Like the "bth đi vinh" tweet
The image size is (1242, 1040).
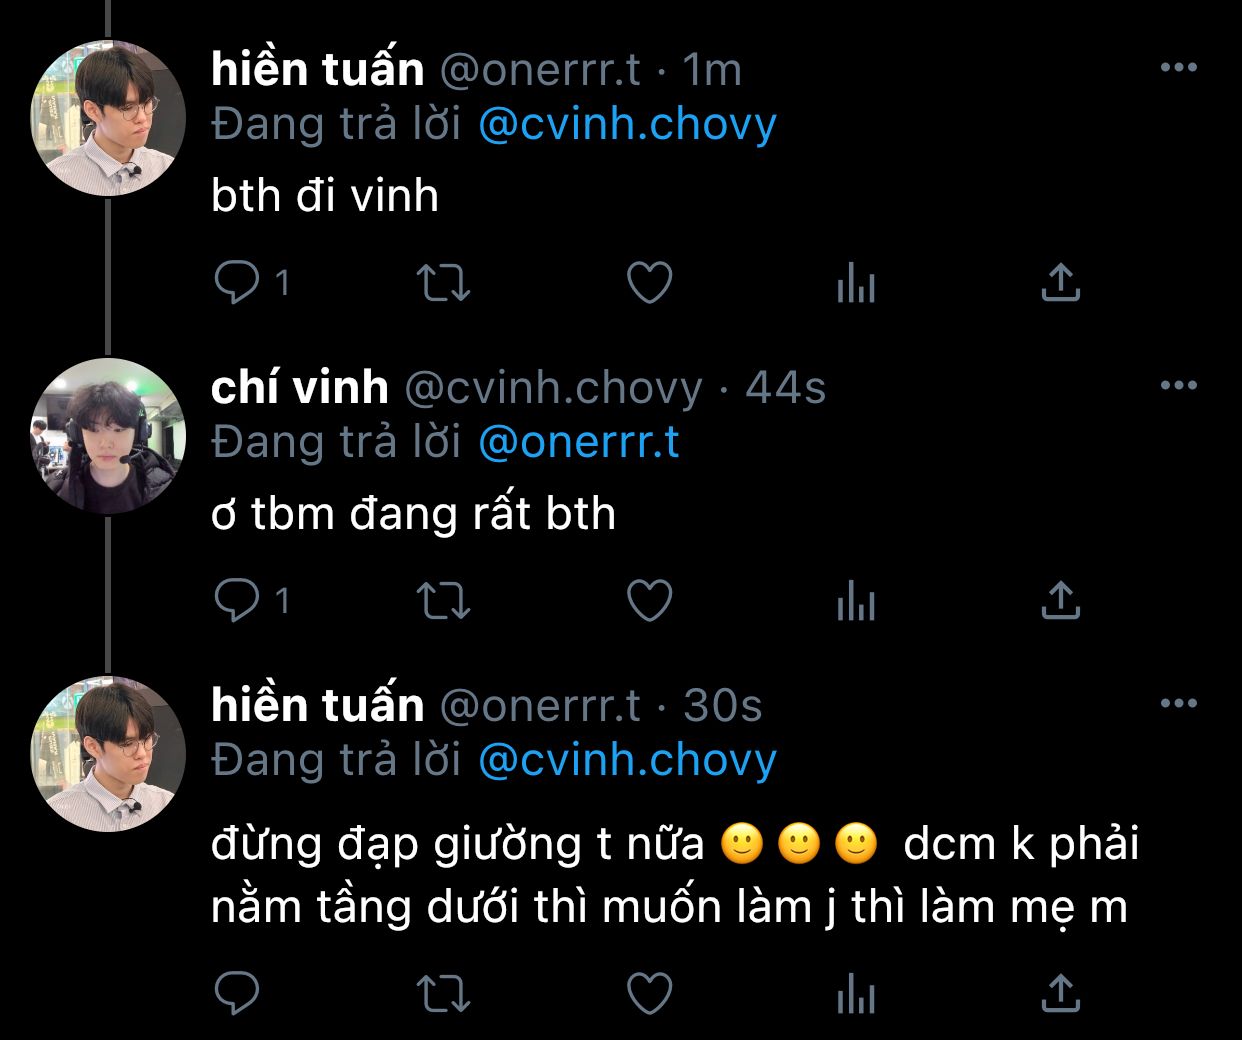tap(649, 283)
